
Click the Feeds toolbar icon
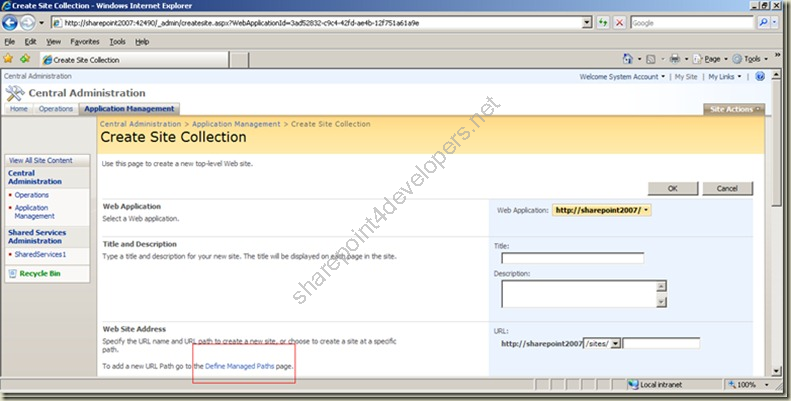[x=651, y=59]
